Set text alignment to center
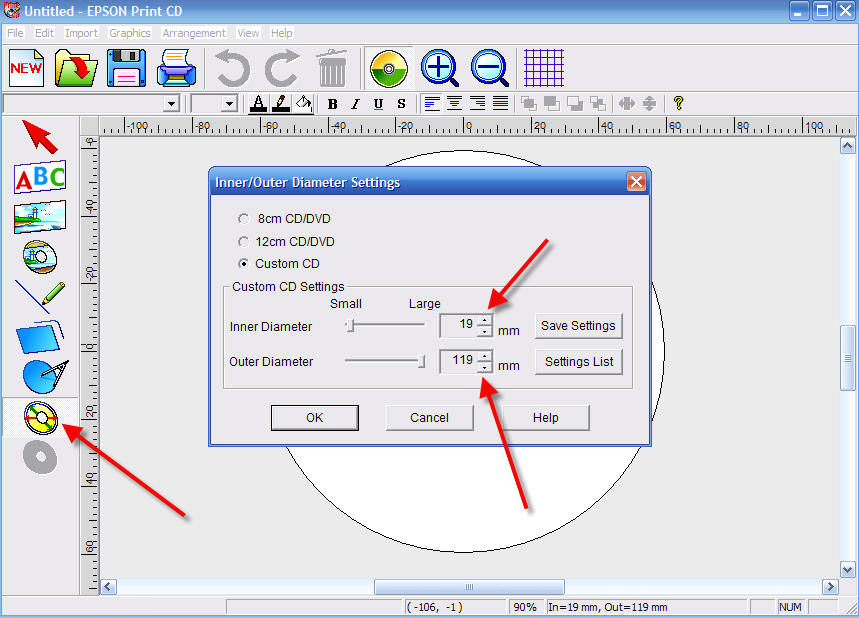This screenshot has height=618, width=859. pos(454,103)
